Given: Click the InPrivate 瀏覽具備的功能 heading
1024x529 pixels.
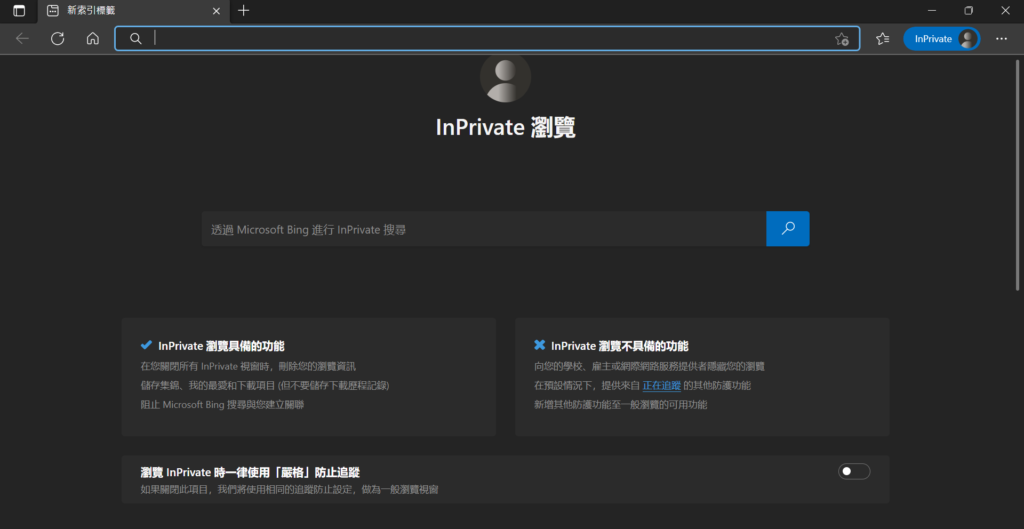Looking at the screenshot, I should [221, 345].
